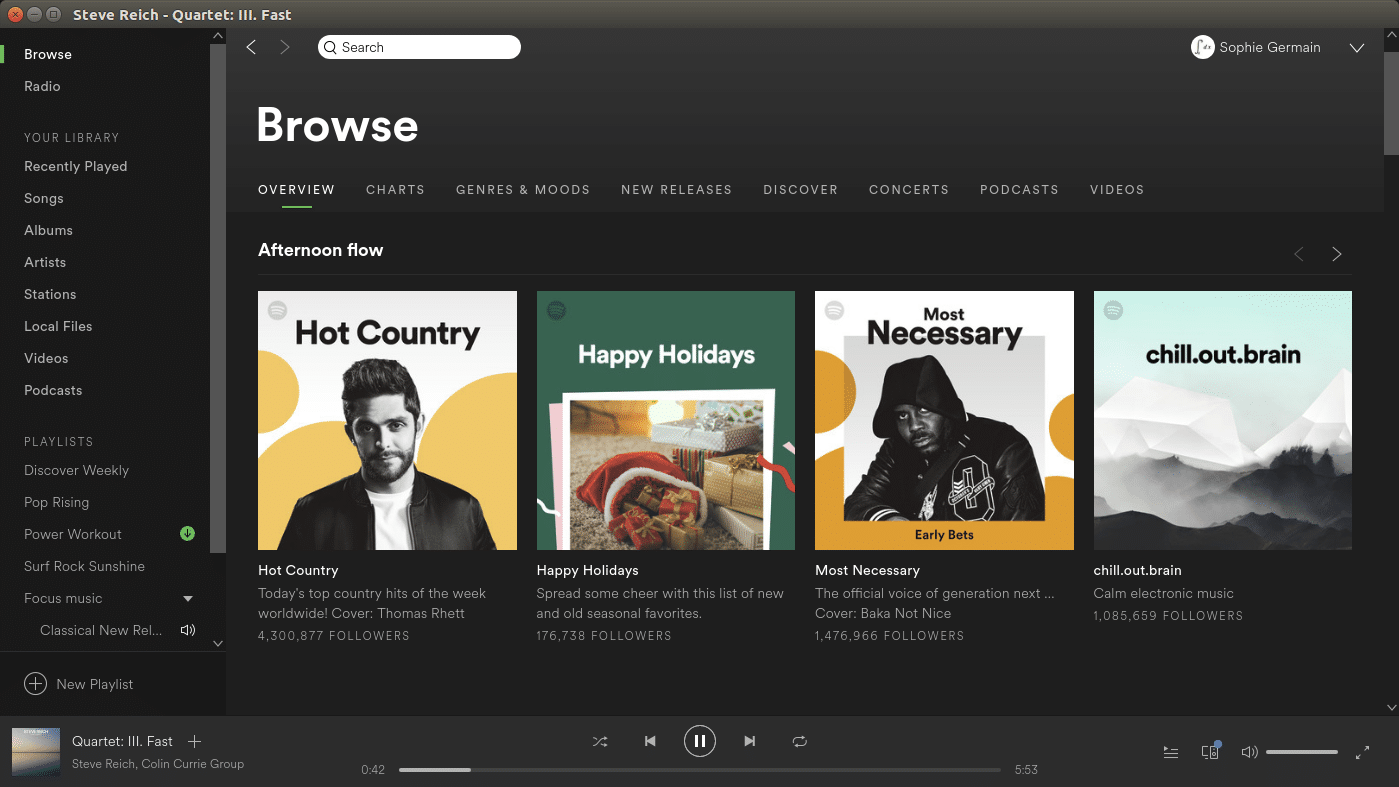This screenshot has width=1399, height=787.
Task: Switch to the Discover tab
Action: [x=800, y=189]
